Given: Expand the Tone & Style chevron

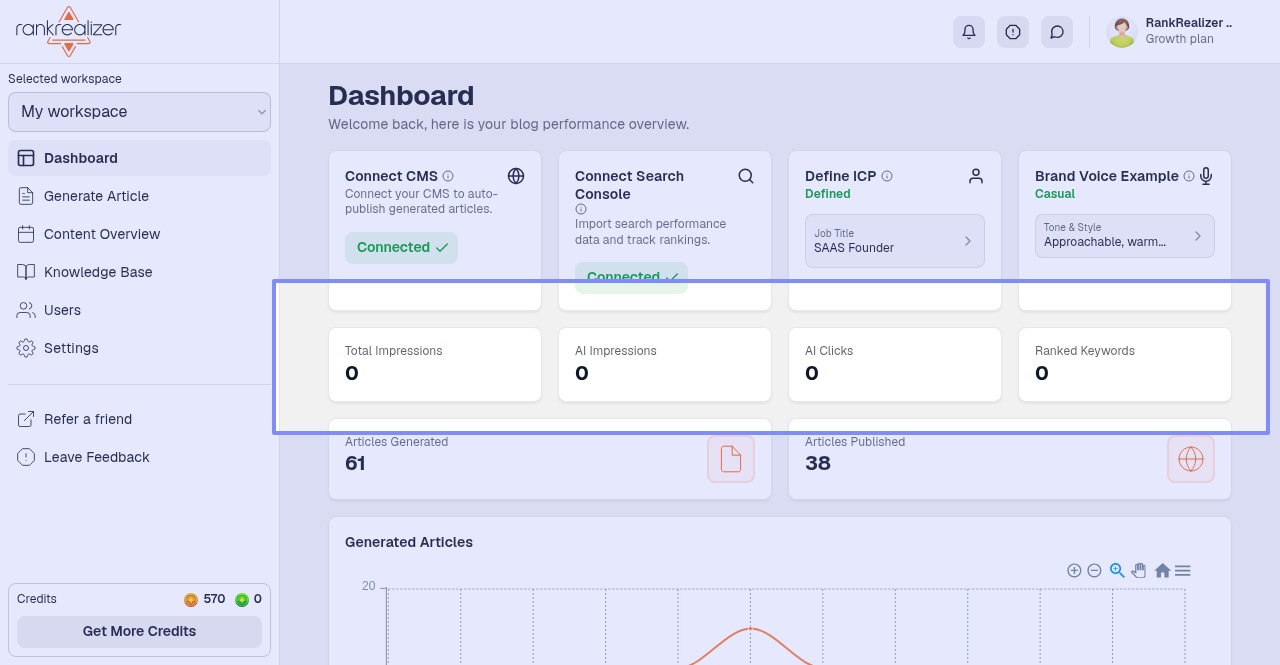Looking at the screenshot, I should tap(1198, 237).
